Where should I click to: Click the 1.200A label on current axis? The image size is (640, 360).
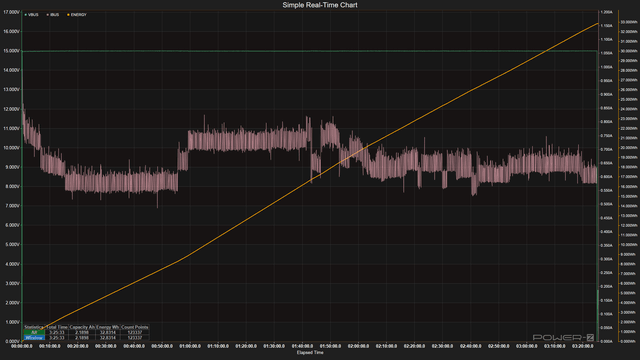(606, 12)
